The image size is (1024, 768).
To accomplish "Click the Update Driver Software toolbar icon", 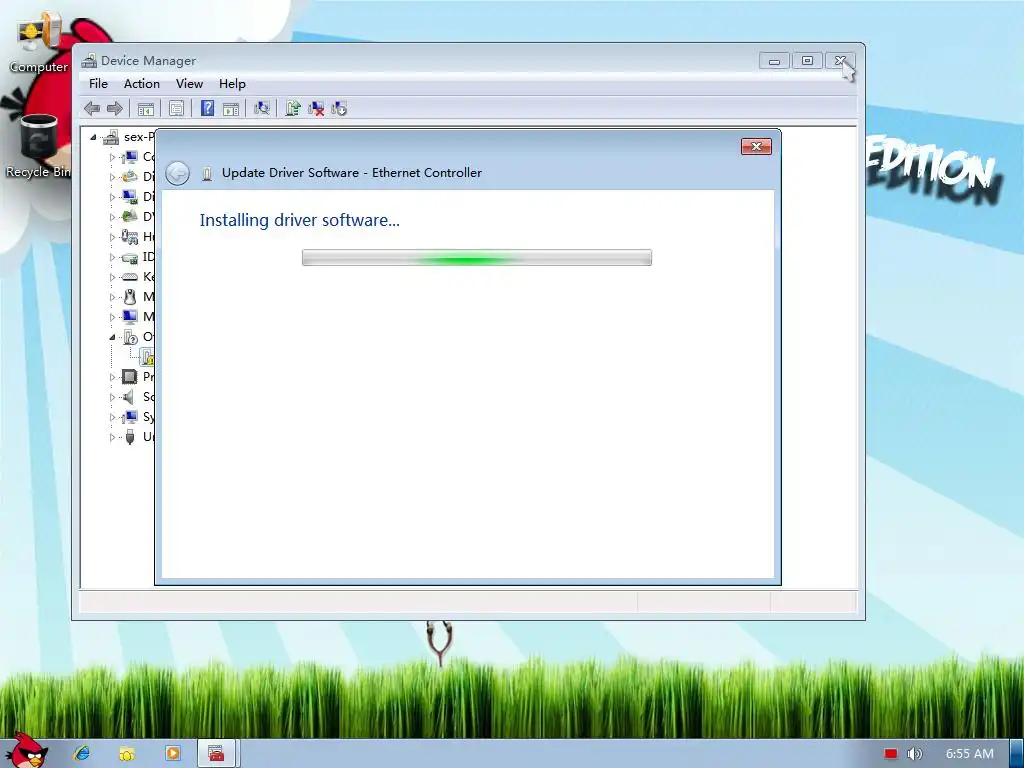I will click(293, 108).
